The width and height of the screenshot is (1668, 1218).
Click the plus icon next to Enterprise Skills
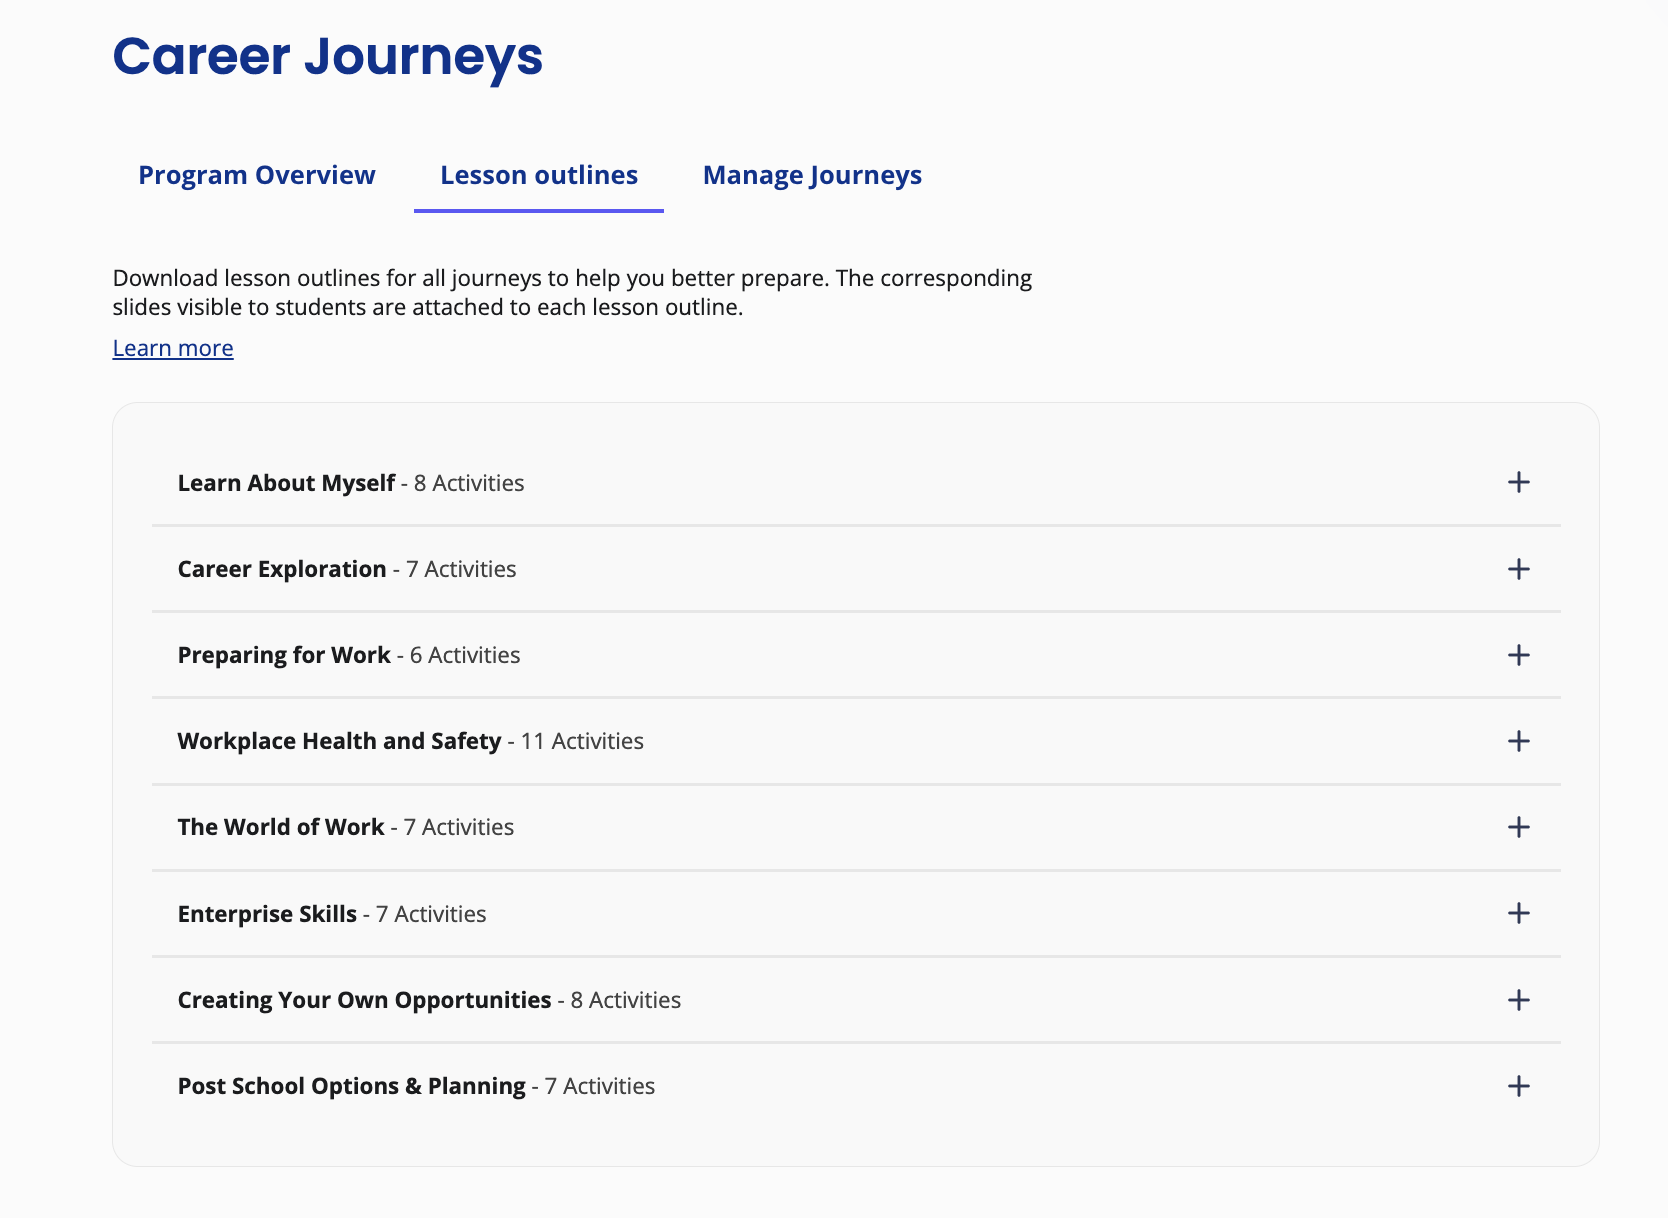click(x=1519, y=913)
